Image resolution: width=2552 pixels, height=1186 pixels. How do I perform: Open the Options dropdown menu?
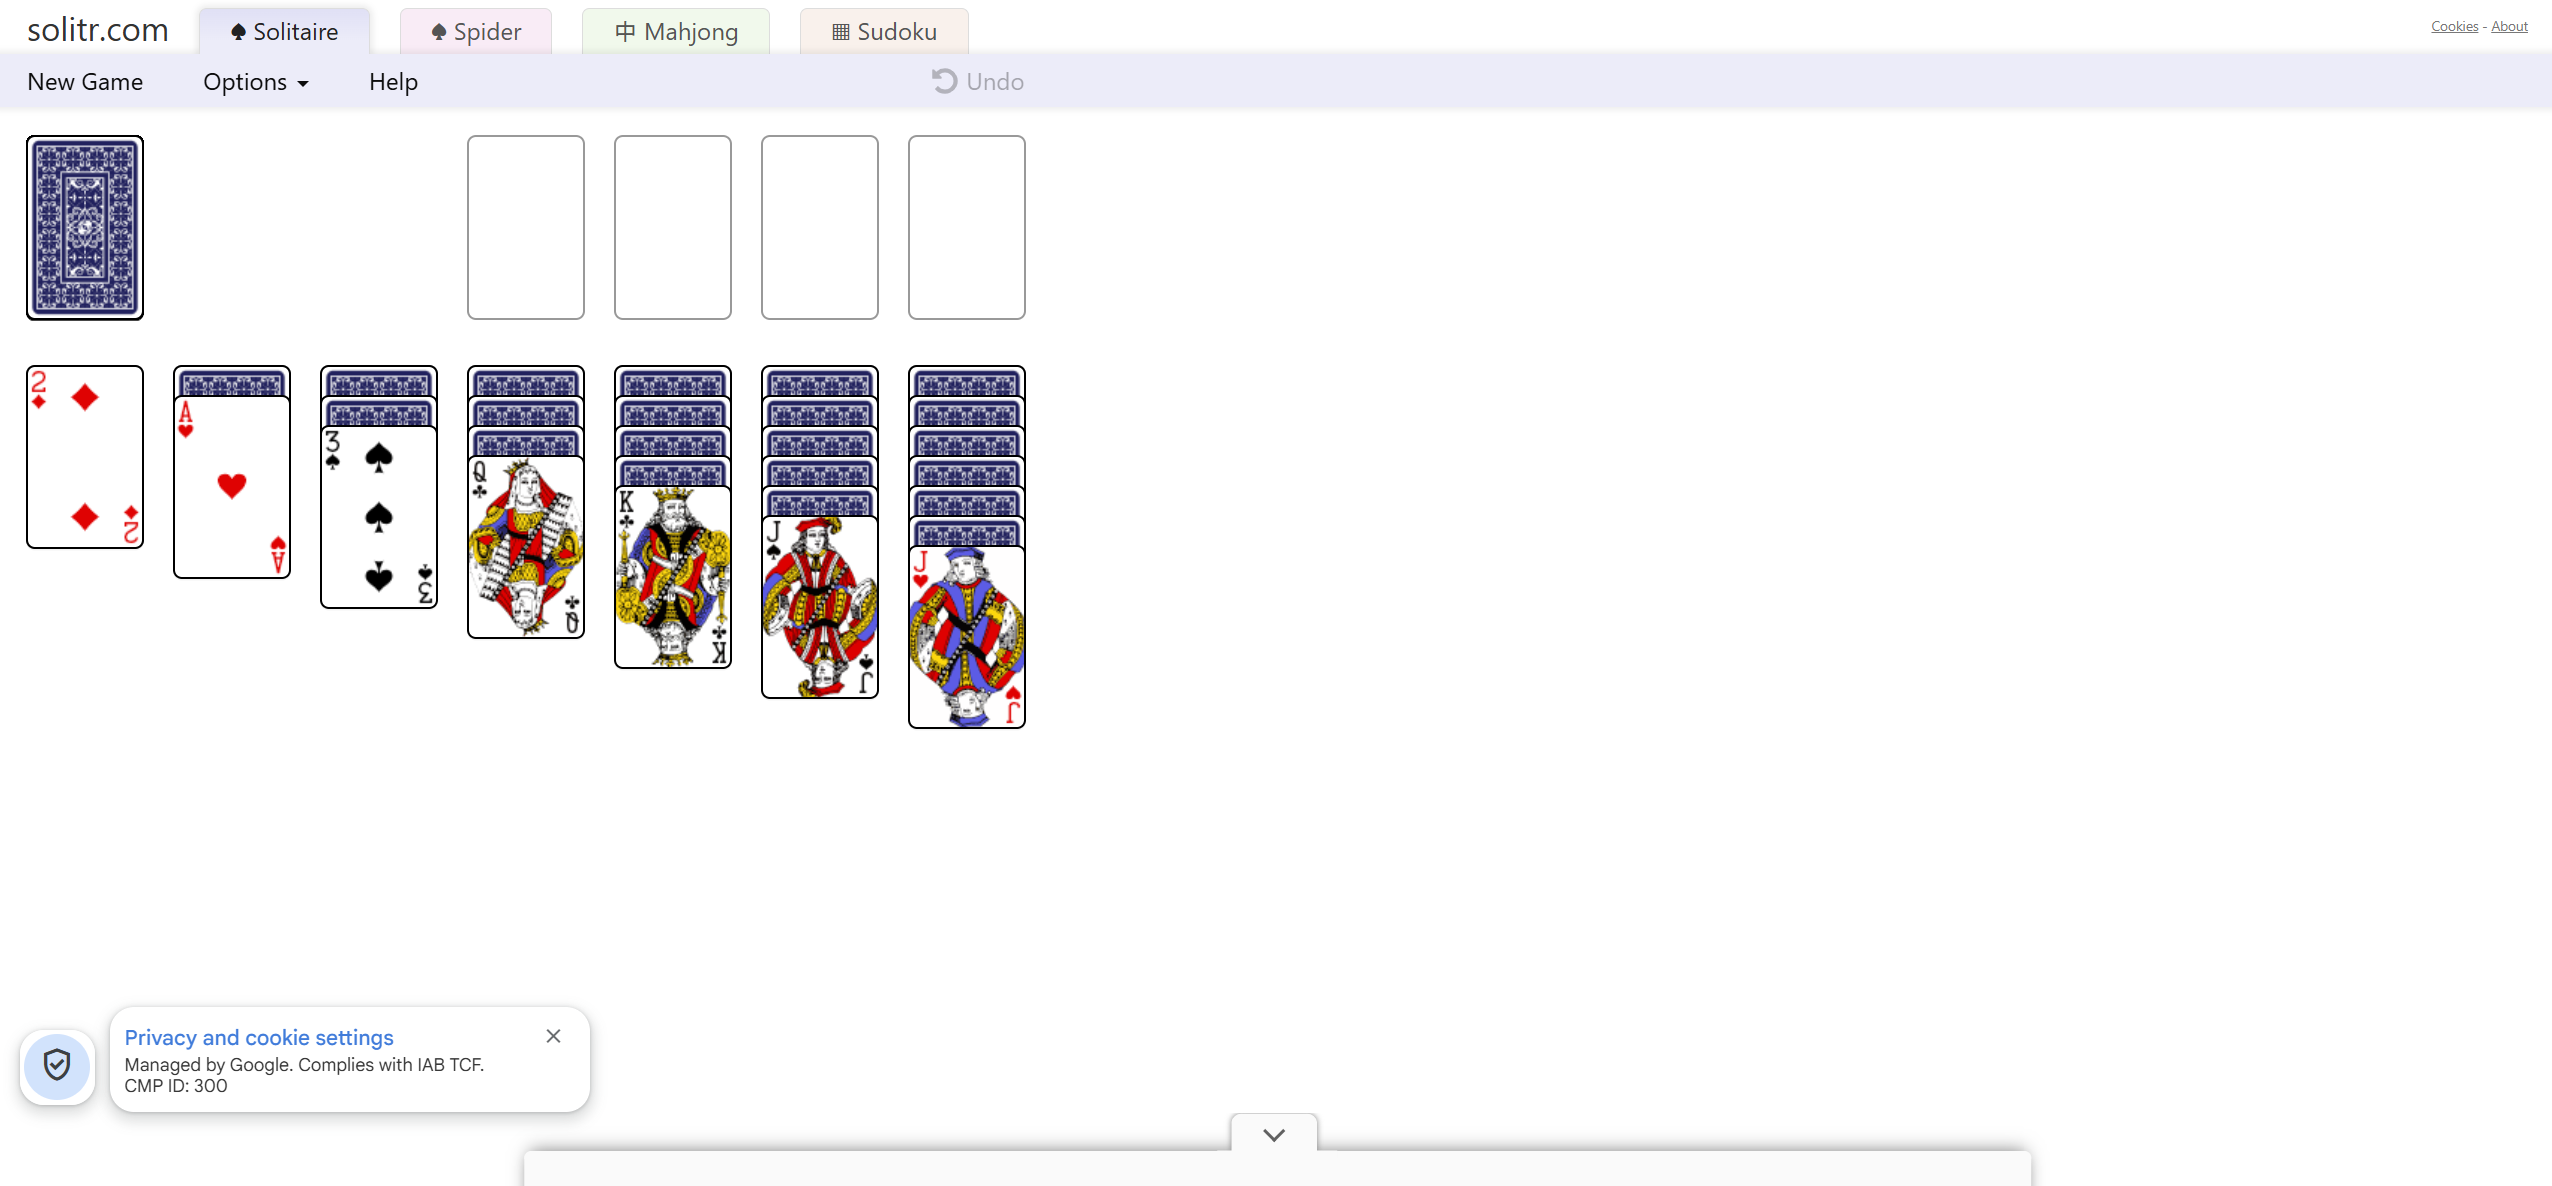[x=255, y=82]
